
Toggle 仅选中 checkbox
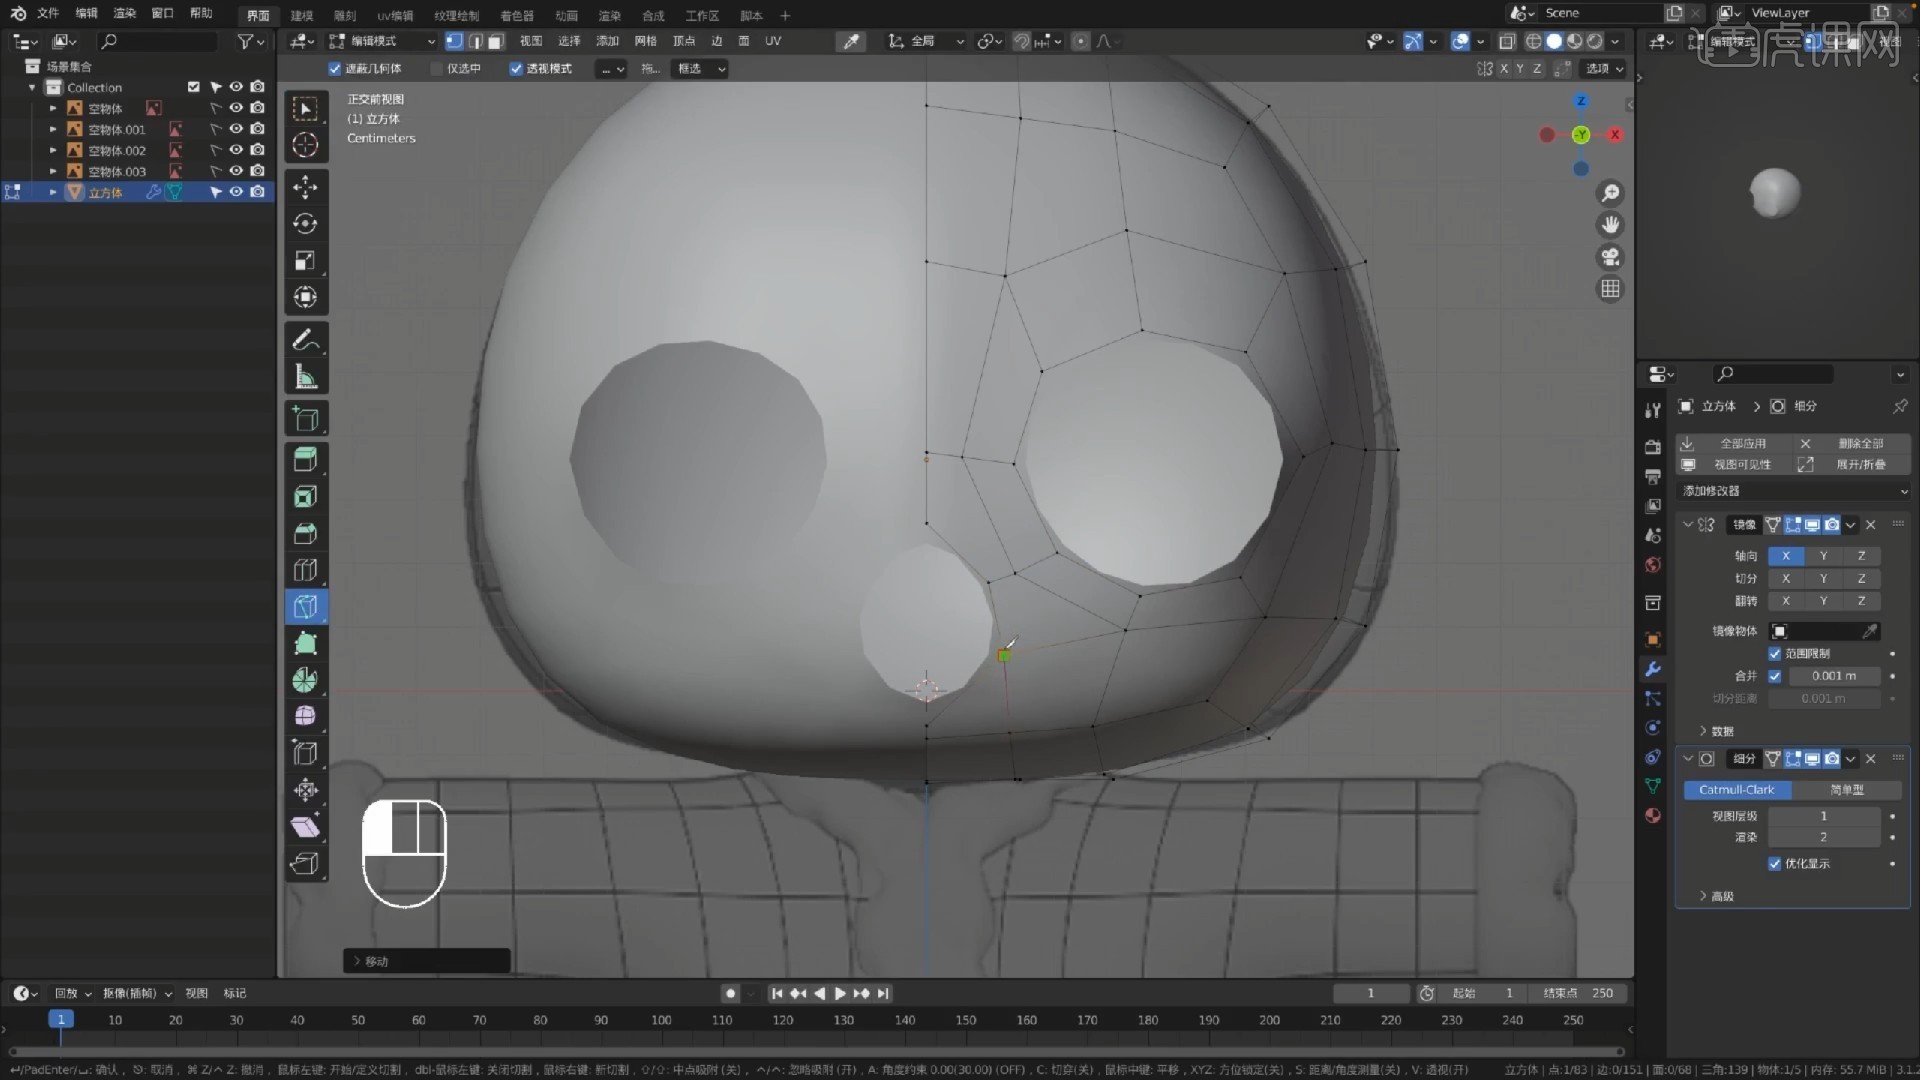436,69
